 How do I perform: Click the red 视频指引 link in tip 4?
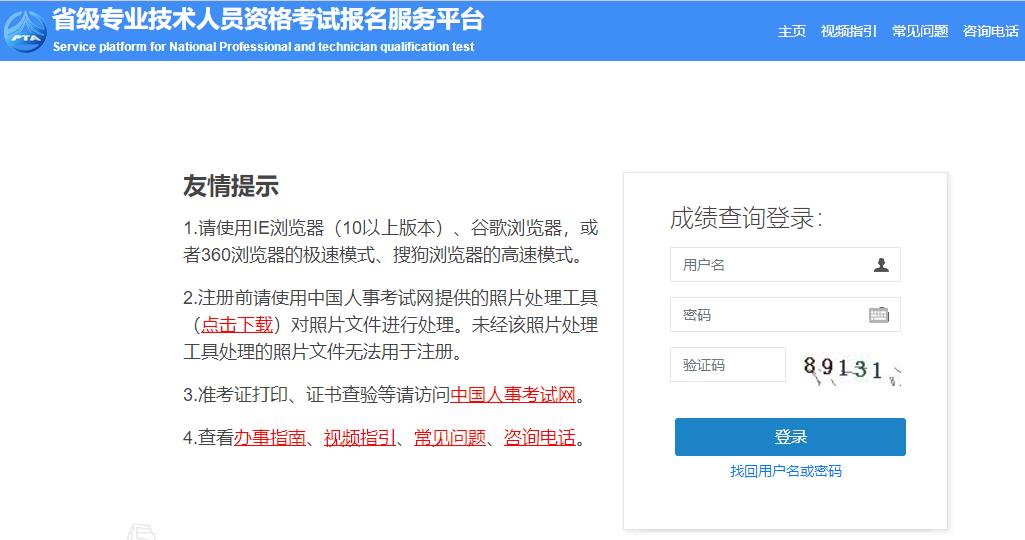point(360,438)
